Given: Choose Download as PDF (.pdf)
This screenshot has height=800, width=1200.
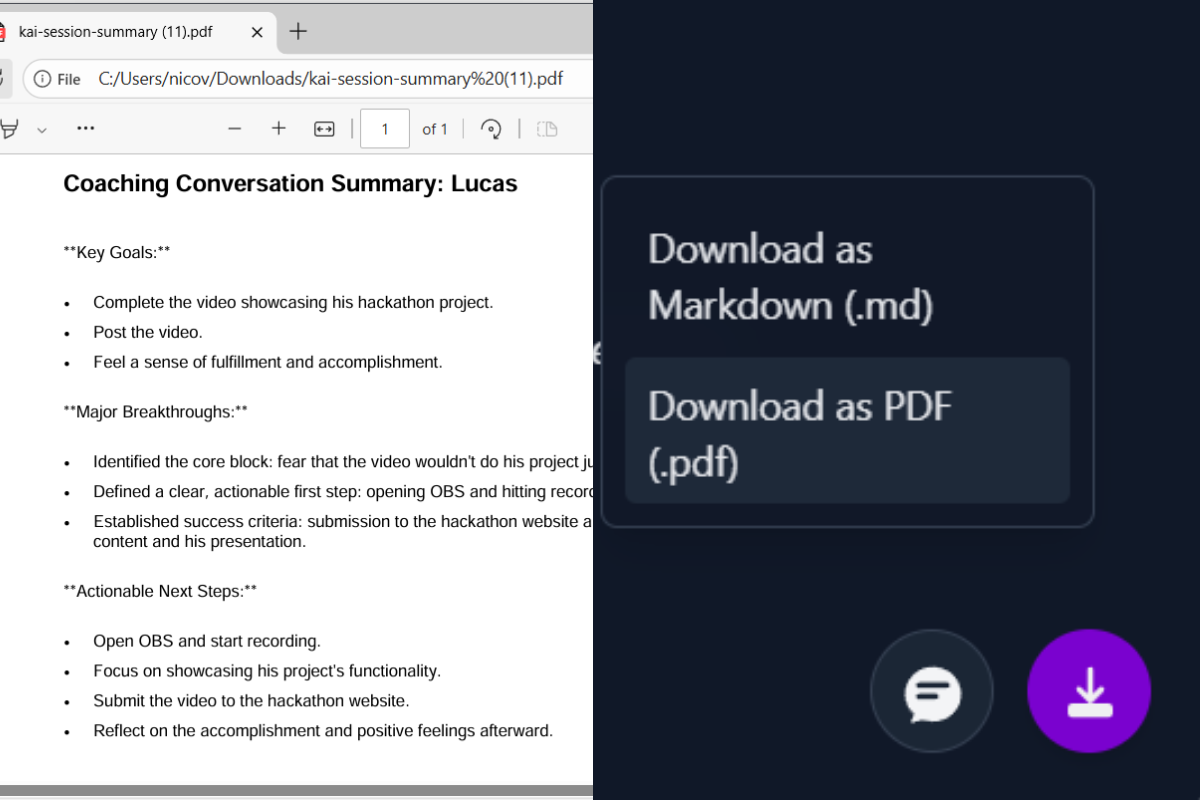Looking at the screenshot, I should point(847,430).
